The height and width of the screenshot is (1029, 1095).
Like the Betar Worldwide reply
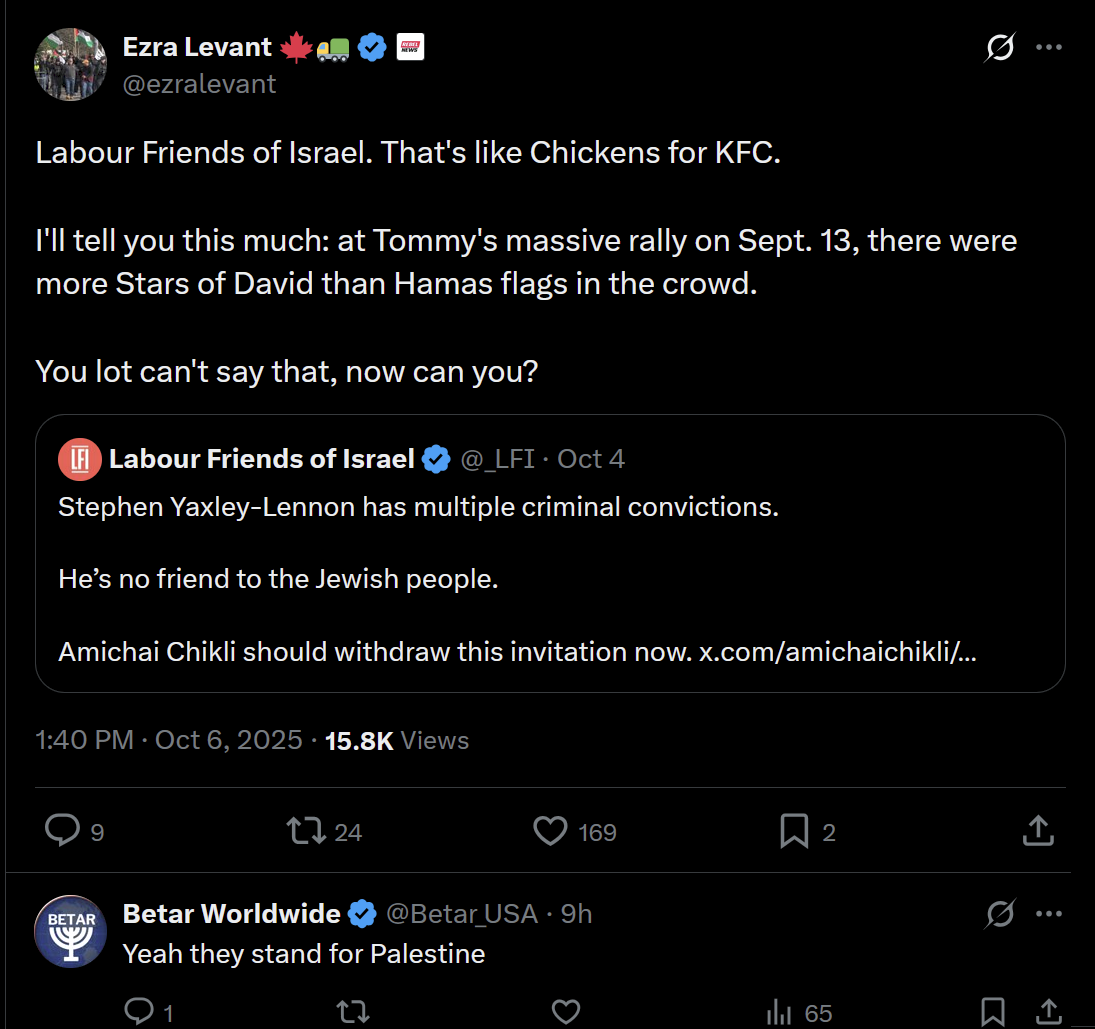click(x=566, y=1012)
